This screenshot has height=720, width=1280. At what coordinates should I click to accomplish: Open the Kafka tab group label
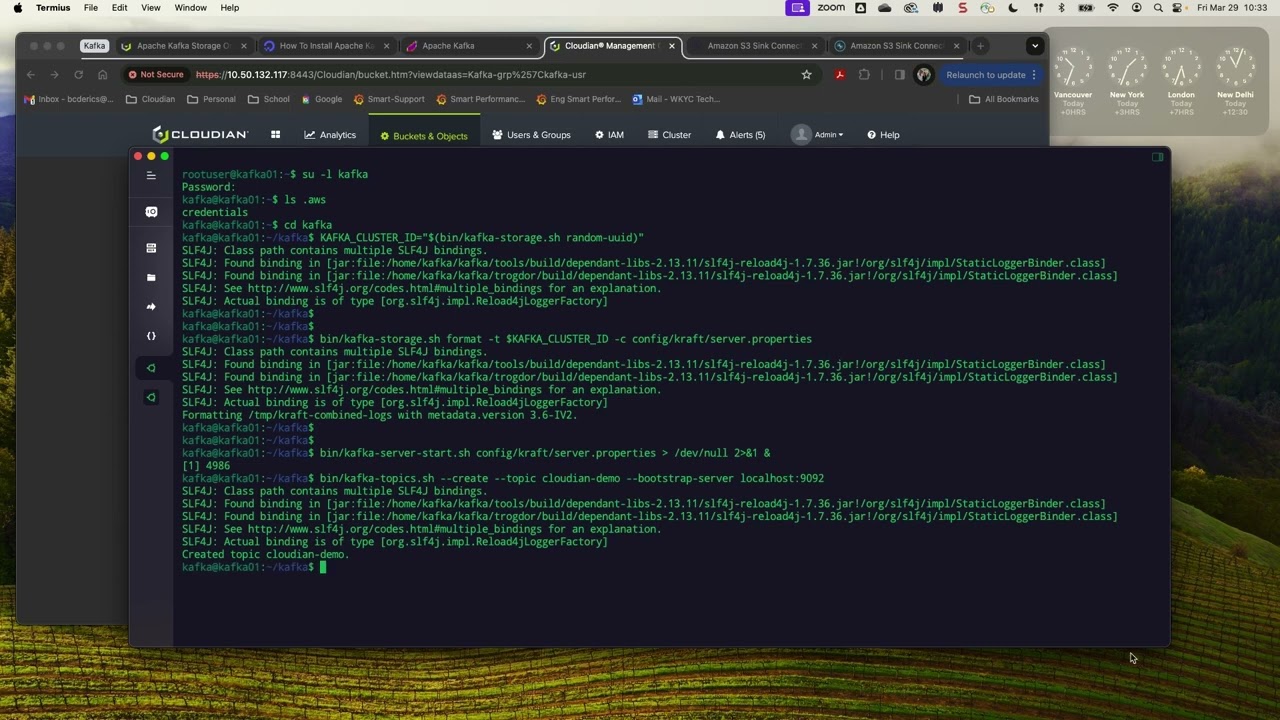(94, 46)
